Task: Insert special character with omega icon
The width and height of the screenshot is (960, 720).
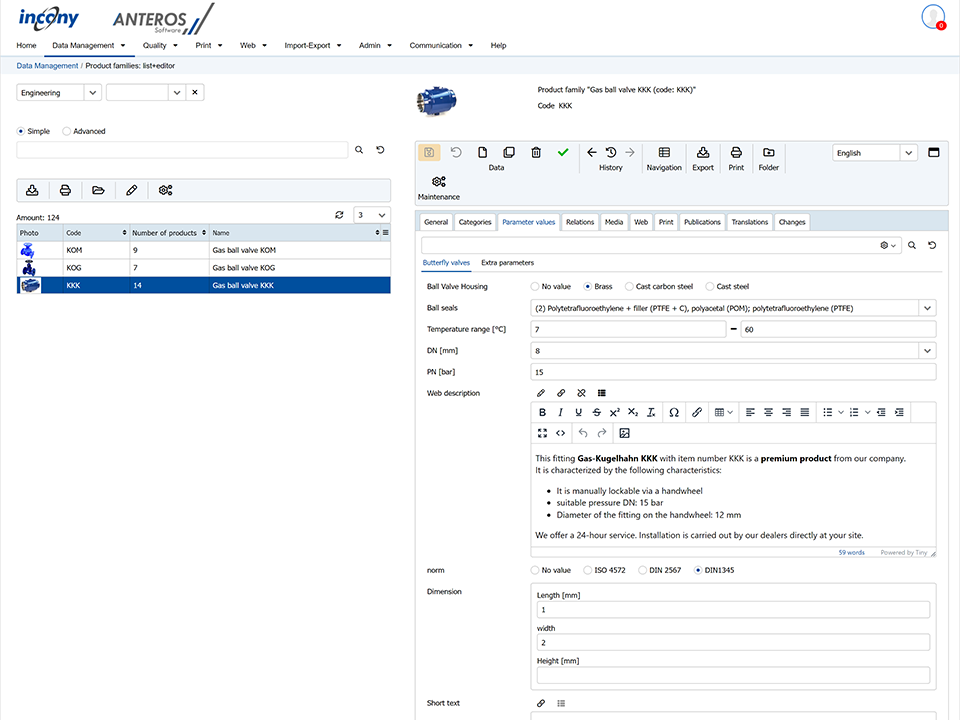Action: click(x=673, y=412)
